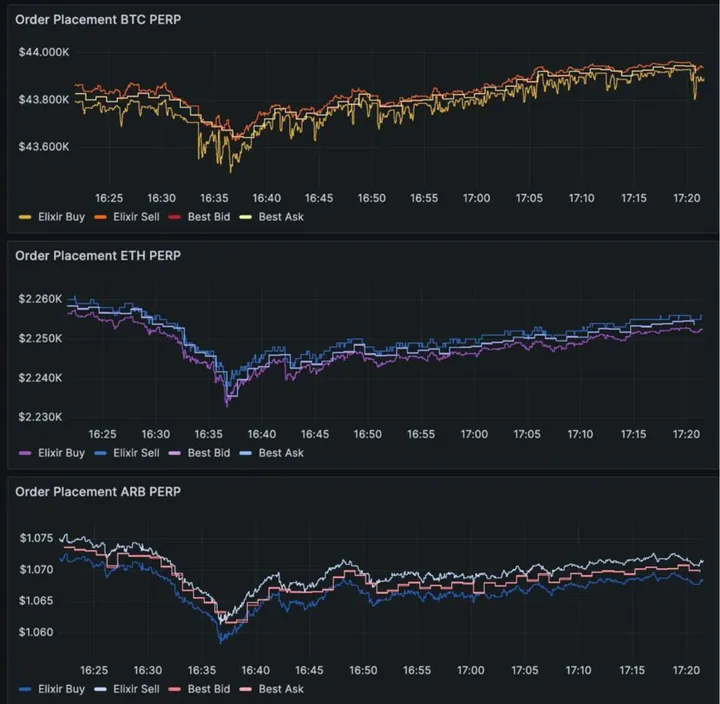
Task: Toggle Best Bid series in ETH PERP legend
Action: click(x=208, y=453)
